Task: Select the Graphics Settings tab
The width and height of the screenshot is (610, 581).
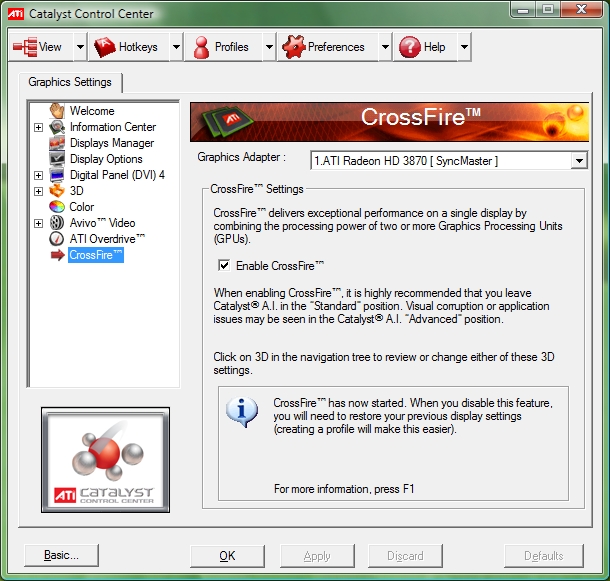Action: (70, 82)
